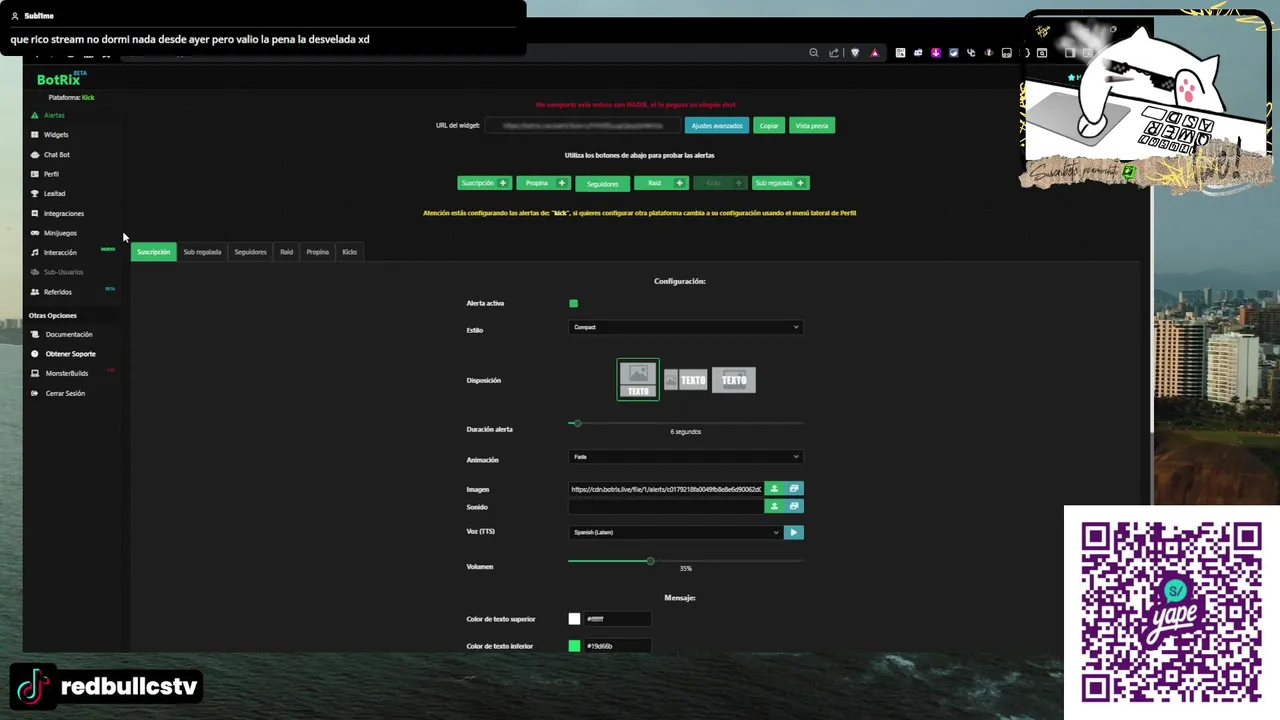The height and width of the screenshot is (720, 1280).
Task: Click the plus icon on Raid test button
Action: 680,183
